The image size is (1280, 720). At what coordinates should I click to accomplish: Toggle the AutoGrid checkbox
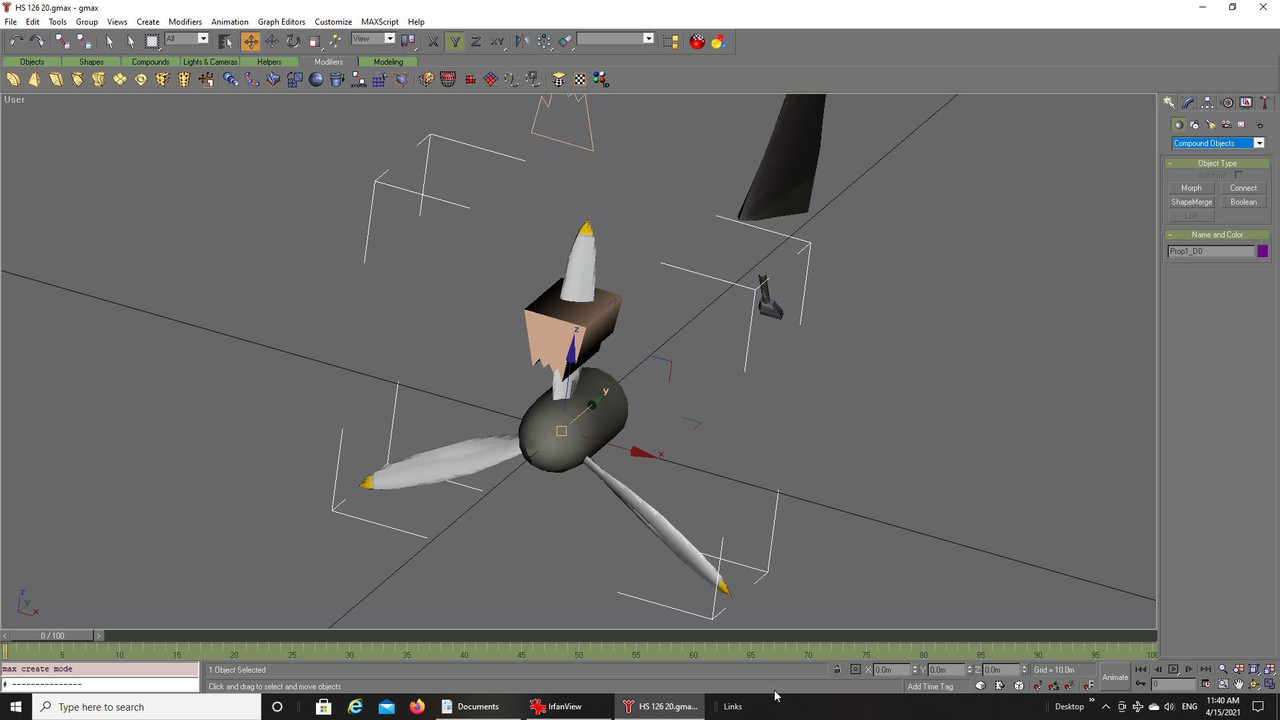point(1239,175)
